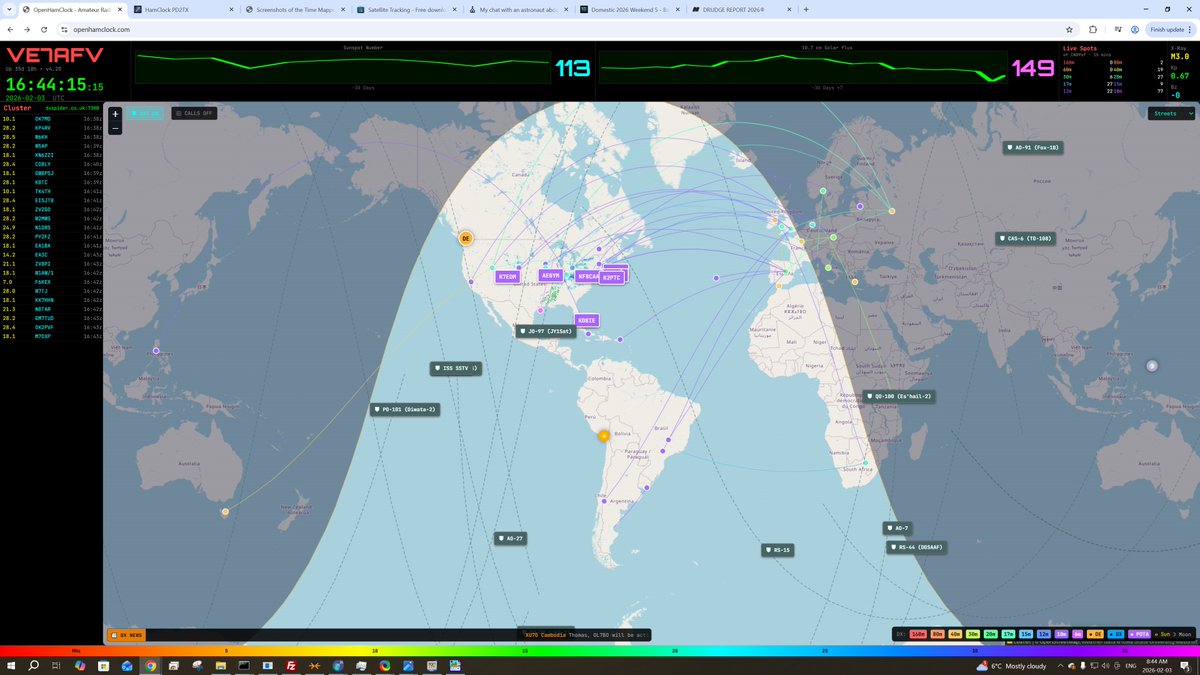The width and height of the screenshot is (1200, 675).
Task: Open taskbar search
Action: tap(34, 665)
